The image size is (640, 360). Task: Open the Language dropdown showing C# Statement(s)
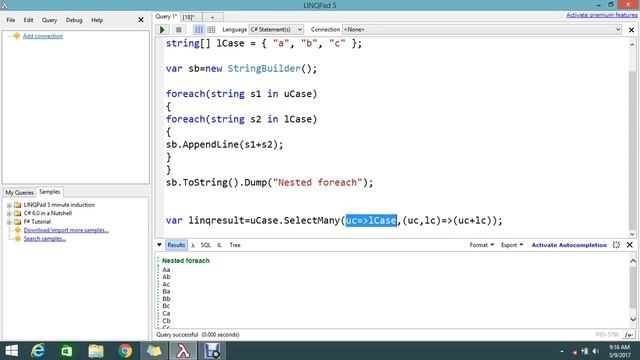click(x=276, y=29)
